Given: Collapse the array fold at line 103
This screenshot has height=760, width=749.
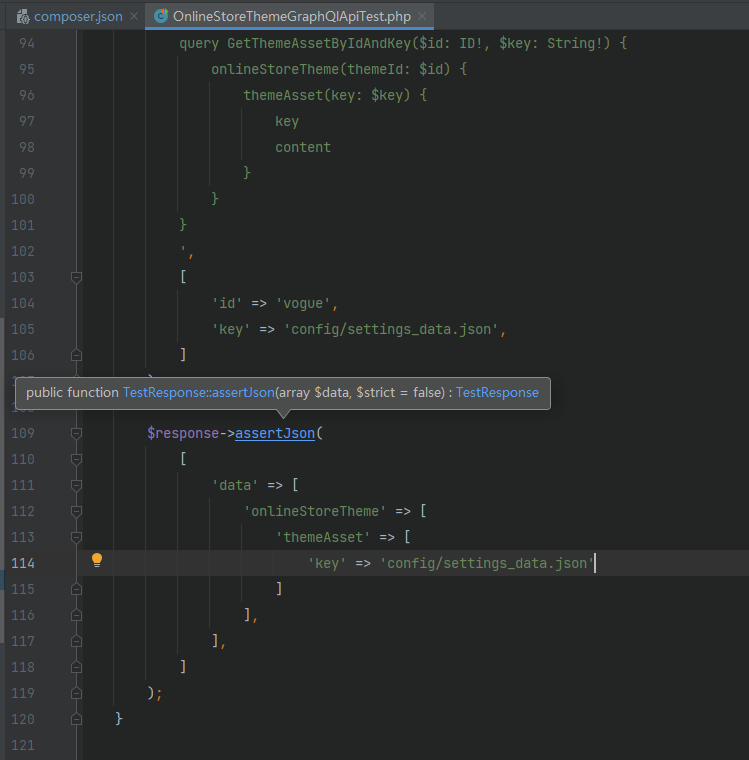Looking at the screenshot, I should click(x=76, y=277).
